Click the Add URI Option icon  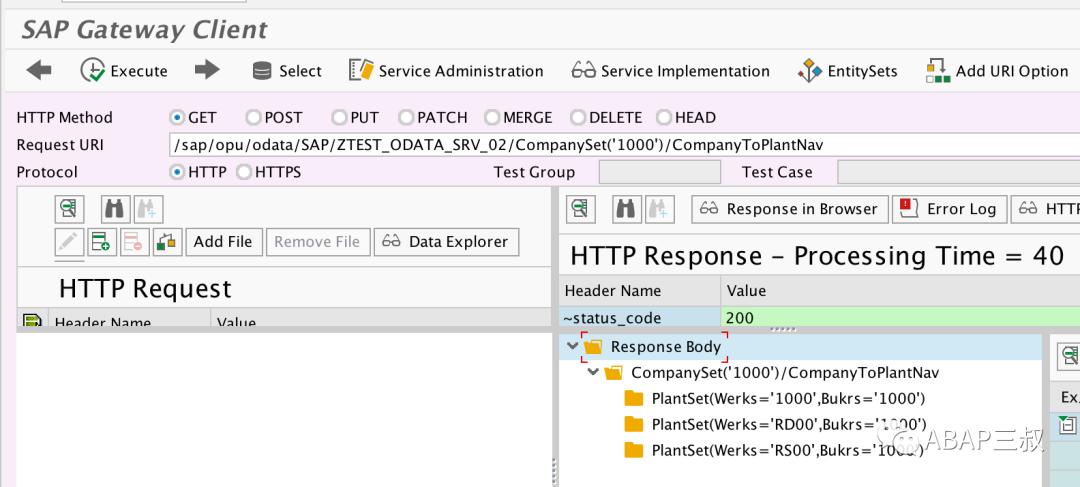click(938, 70)
